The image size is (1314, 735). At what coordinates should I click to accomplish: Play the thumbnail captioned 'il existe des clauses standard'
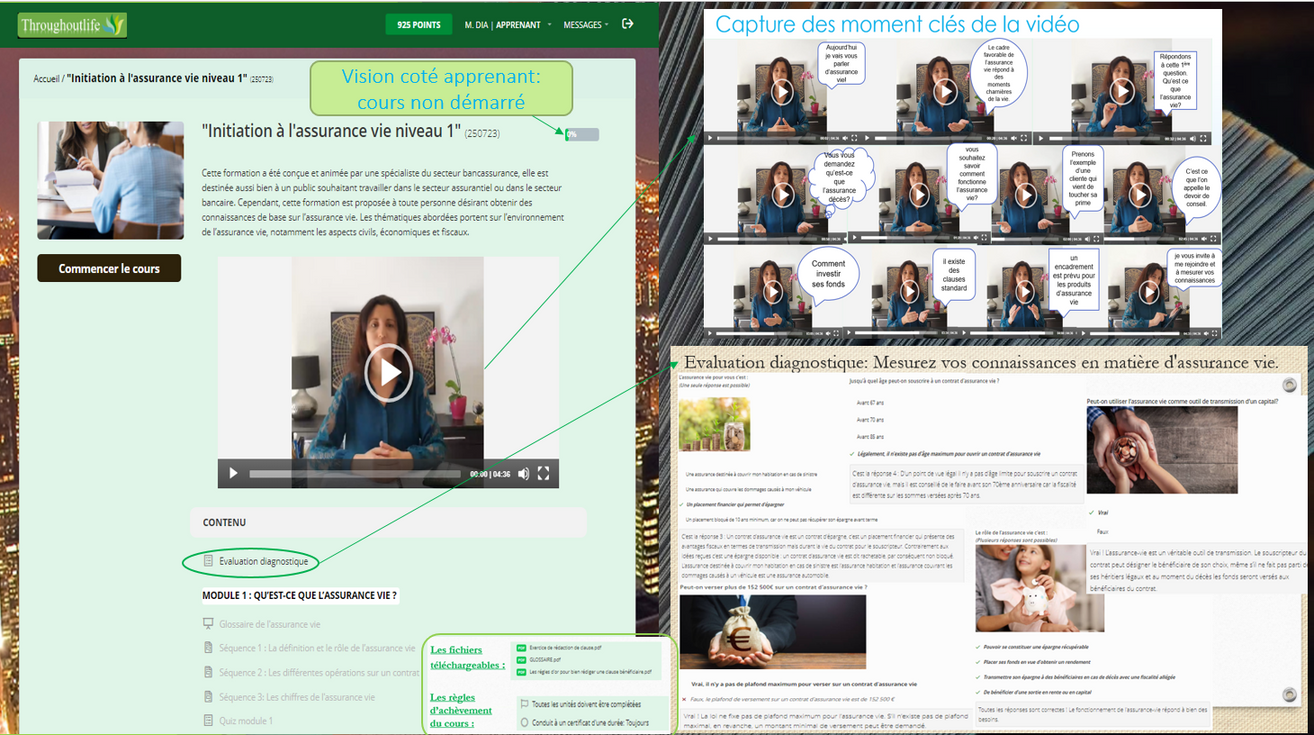coord(908,293)
